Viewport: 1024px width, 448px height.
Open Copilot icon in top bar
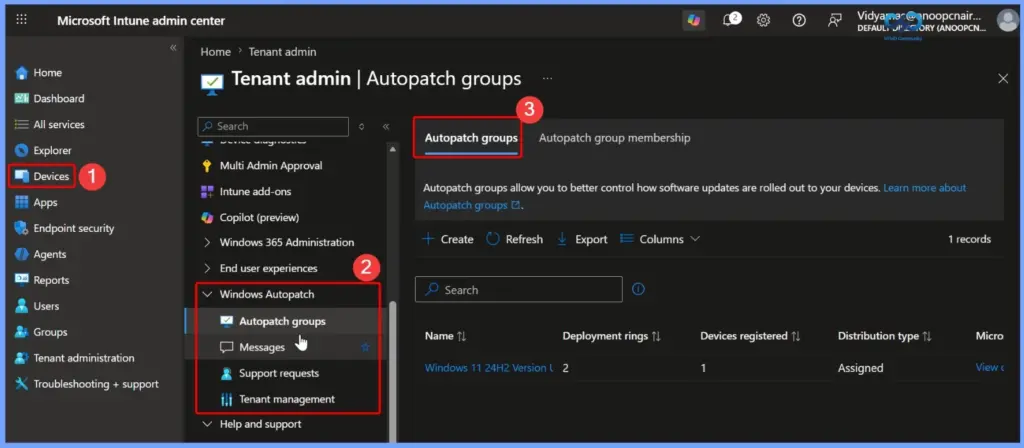coord(694,20)
